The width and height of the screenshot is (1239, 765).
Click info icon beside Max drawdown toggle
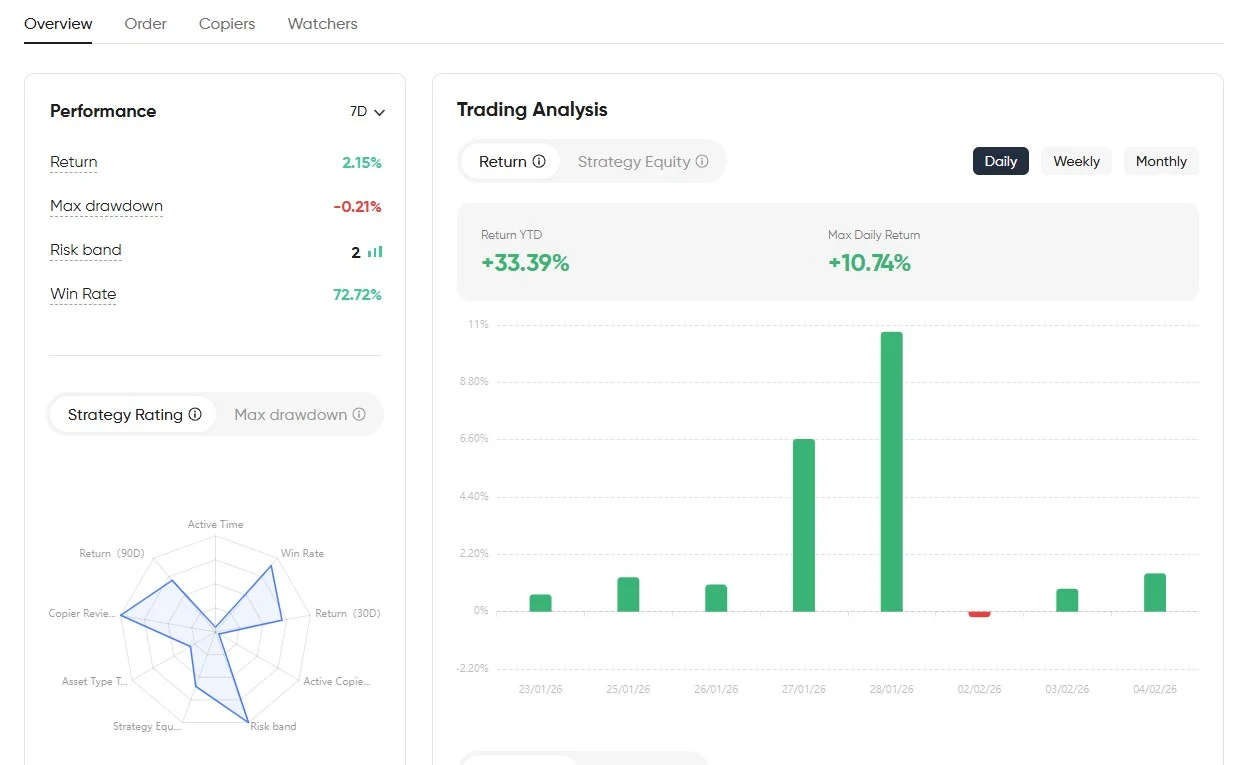tap(359, 414)
